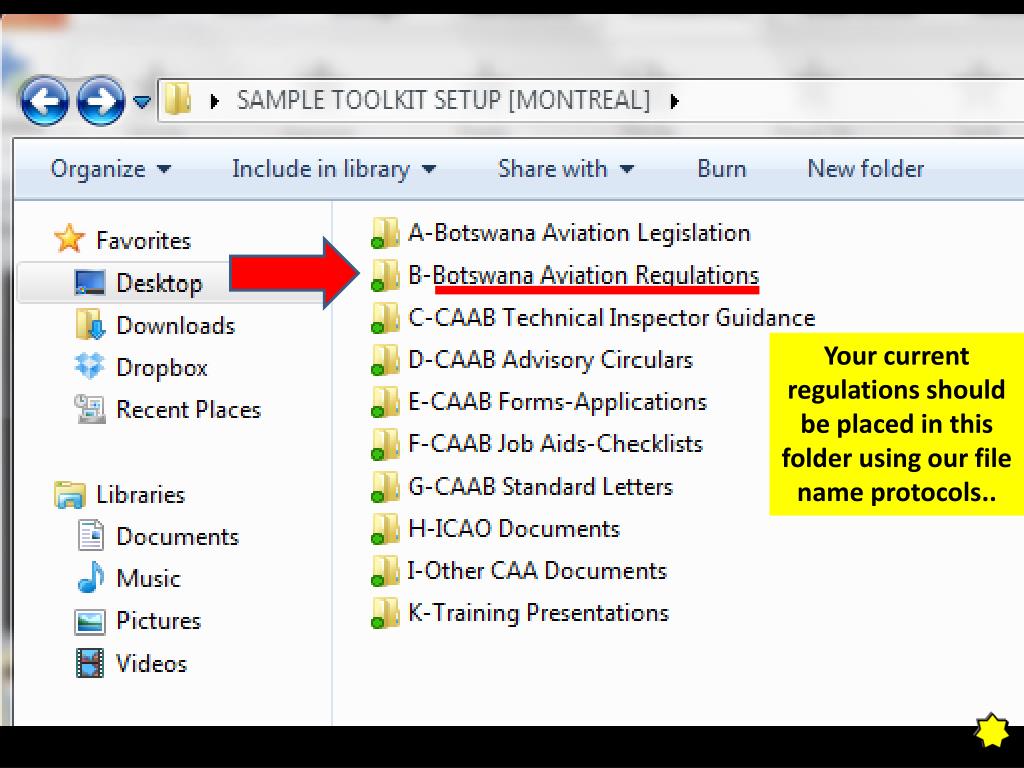Select Desktop in Favorites

click(x=159, y=283)
